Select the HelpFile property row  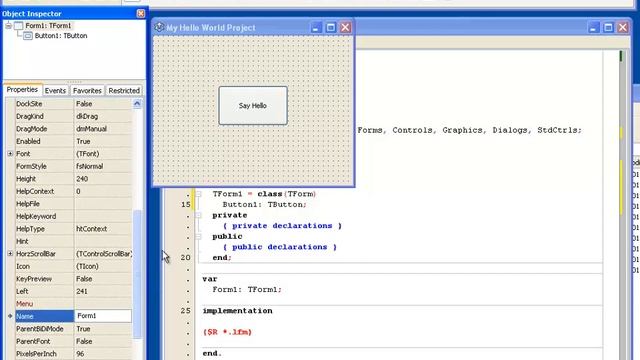(73, 204)
